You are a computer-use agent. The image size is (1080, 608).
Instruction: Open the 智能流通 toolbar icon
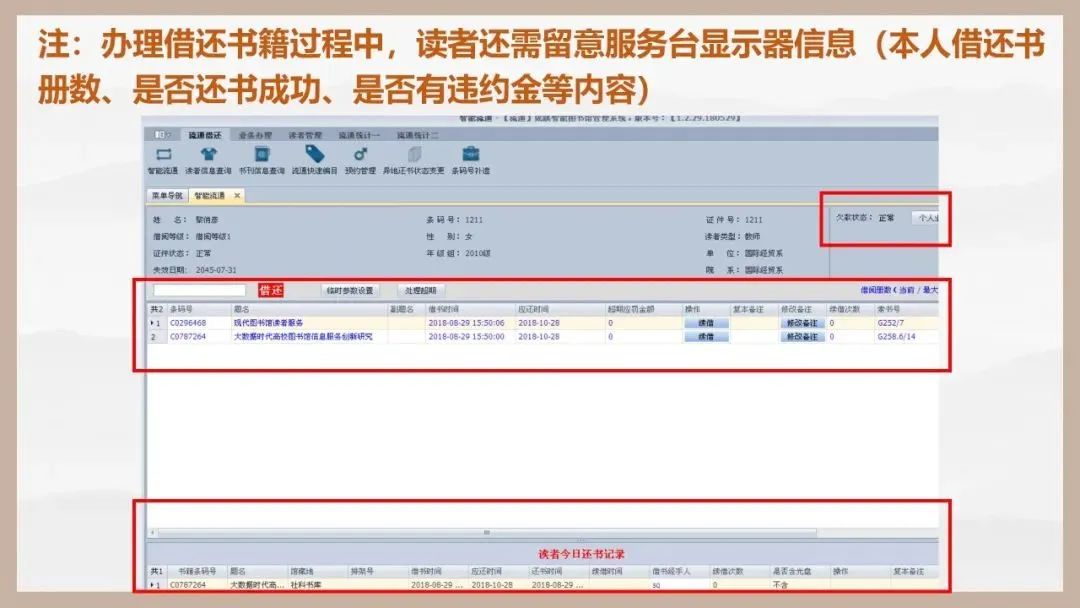[164, 155]
